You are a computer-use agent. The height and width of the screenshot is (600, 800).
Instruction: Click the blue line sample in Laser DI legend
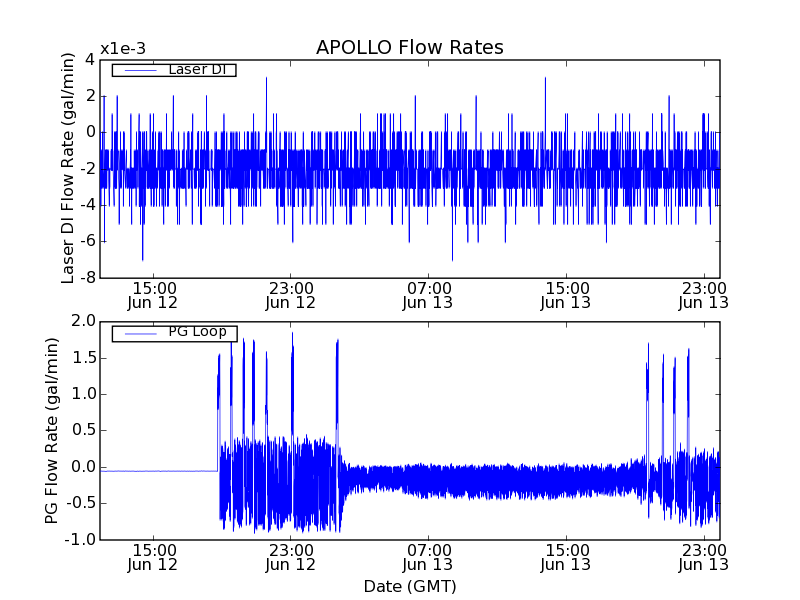[x=138, y=70]
